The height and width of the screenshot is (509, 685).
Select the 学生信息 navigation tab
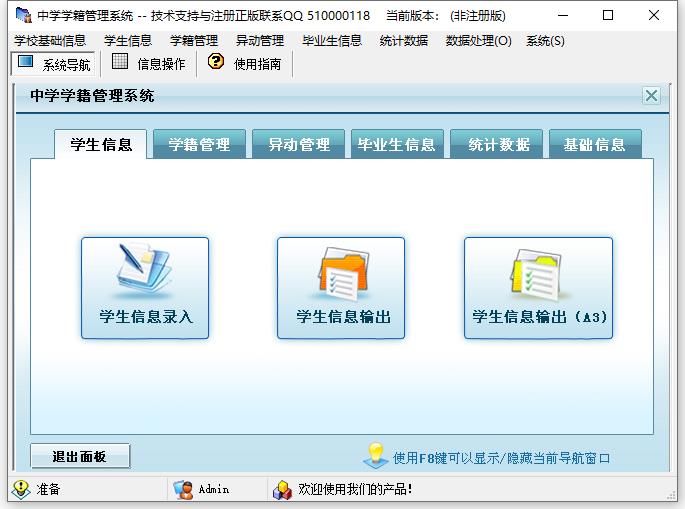(100, 144)
